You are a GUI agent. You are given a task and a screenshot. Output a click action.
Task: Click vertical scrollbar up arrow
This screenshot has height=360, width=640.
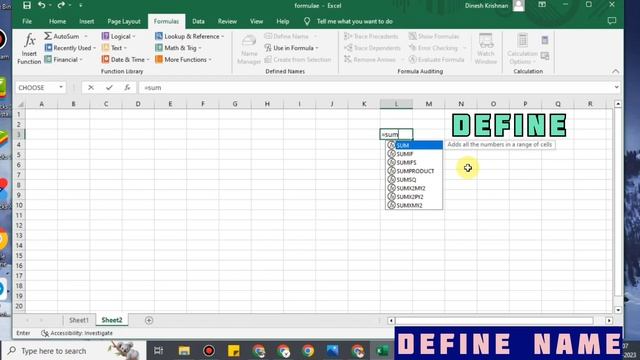pyautogui.click(x=618, y=104)
